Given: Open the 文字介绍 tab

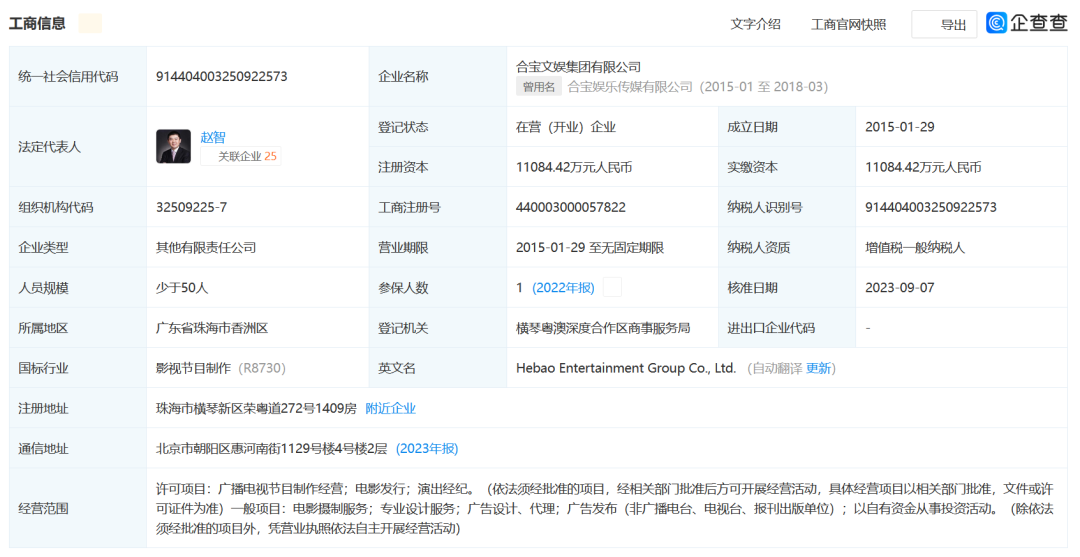Looking at the screenshot, I should (x=756, y=24).
